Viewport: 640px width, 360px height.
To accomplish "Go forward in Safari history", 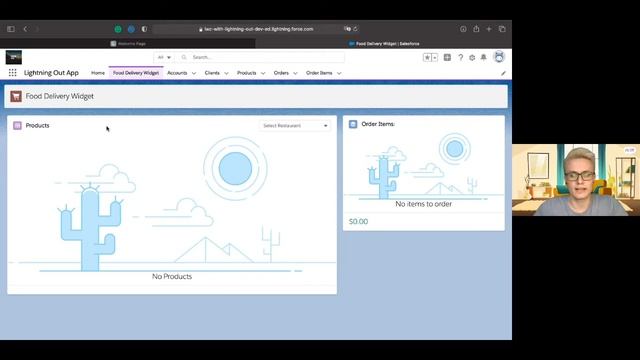I will pos(37,29).
